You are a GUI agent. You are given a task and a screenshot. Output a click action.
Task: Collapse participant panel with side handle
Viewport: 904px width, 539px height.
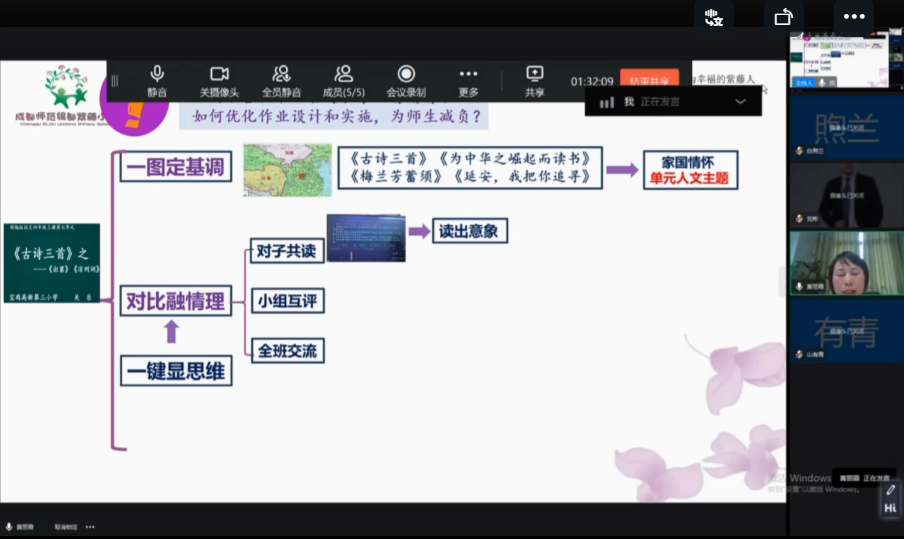click(x=783, y=282)
